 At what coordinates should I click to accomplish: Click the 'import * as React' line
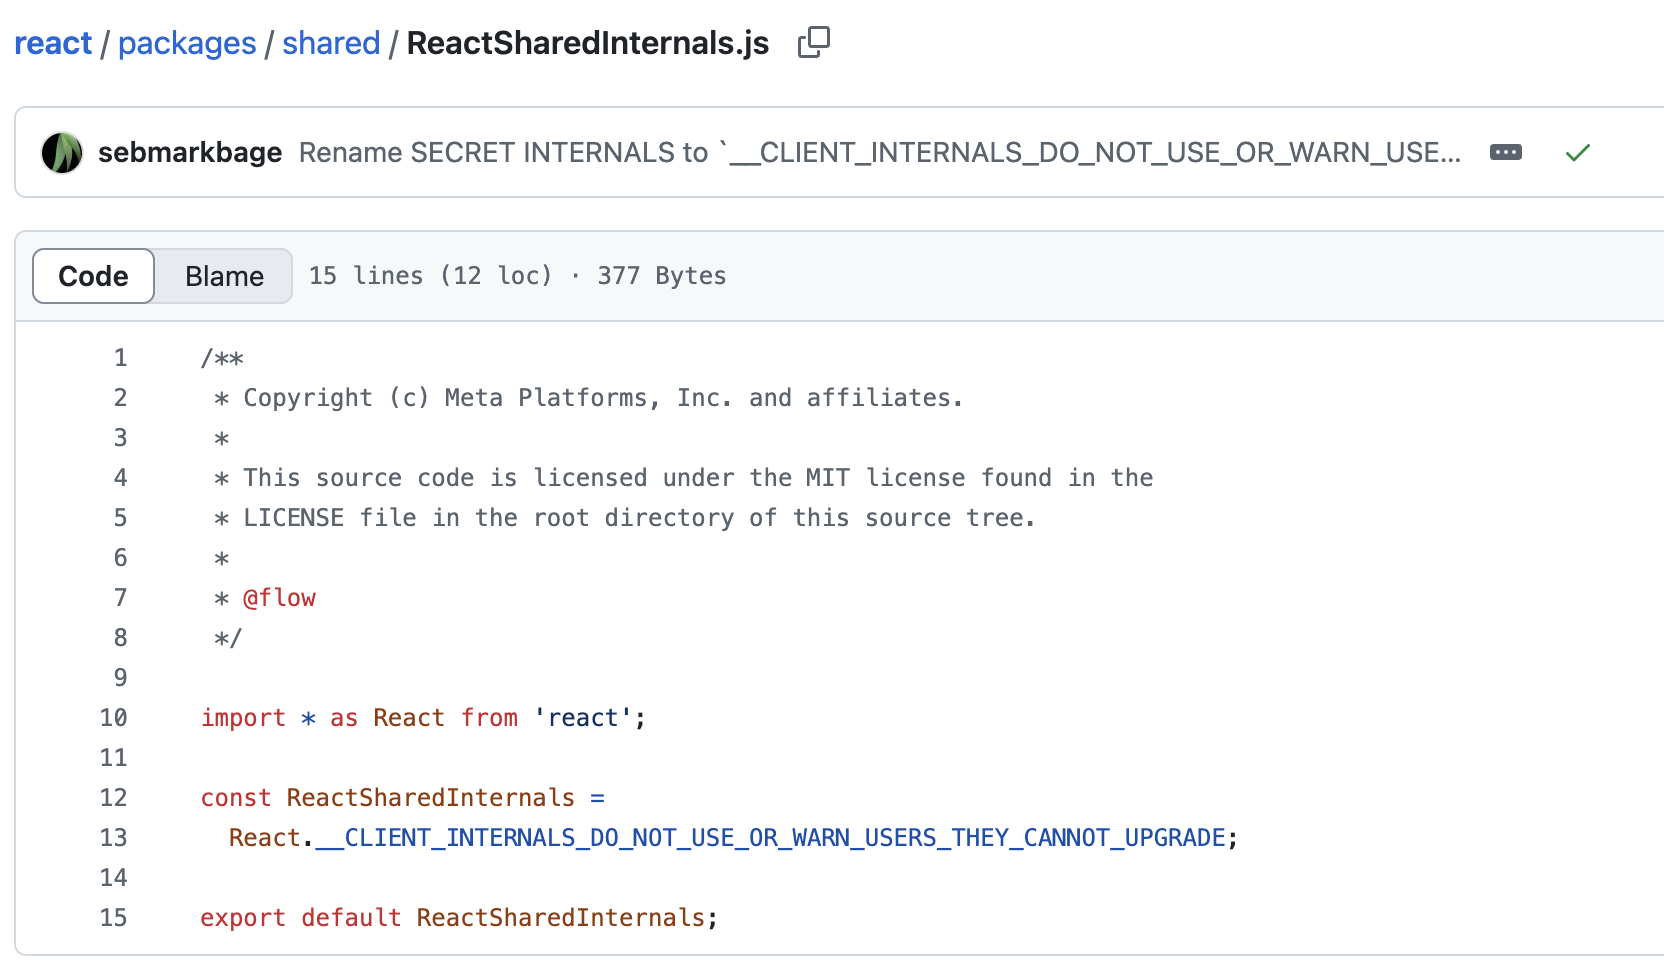point(424,718)
